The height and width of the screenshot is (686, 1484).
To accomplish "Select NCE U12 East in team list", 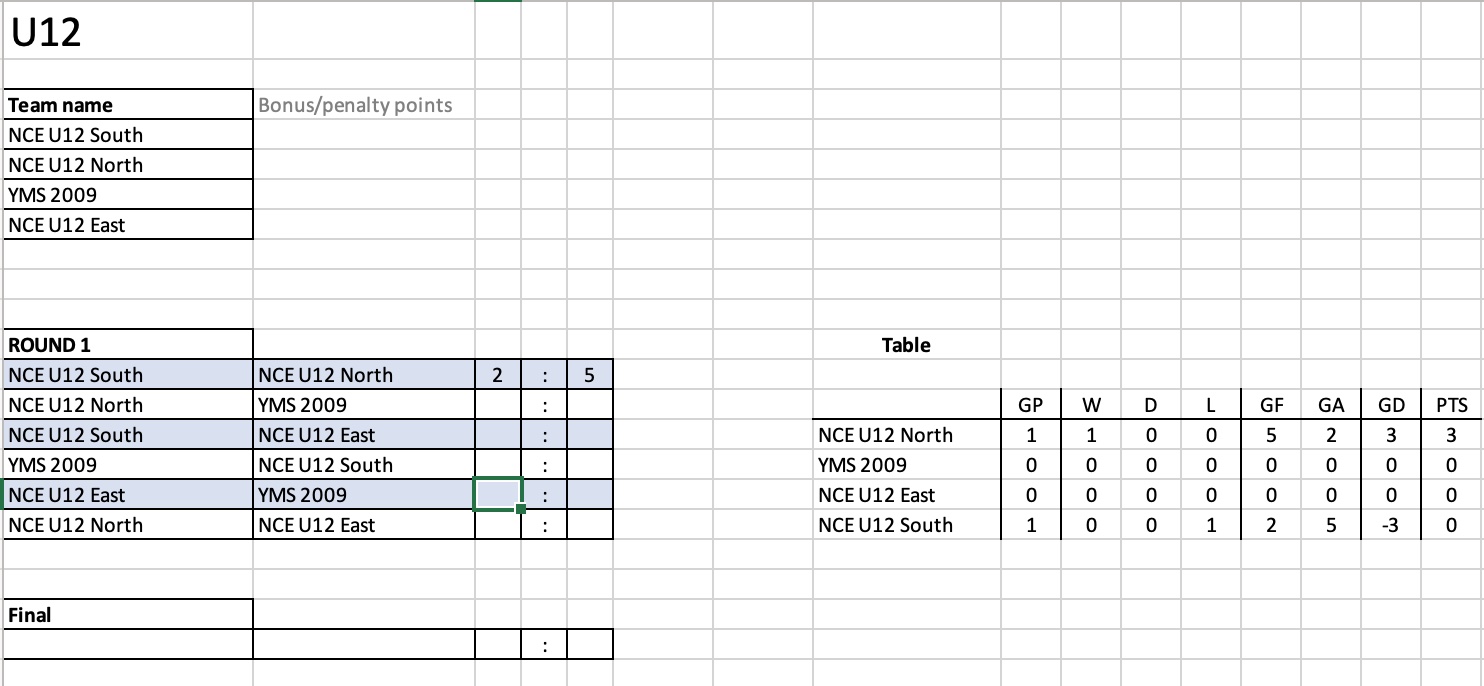I will [128, 225].
